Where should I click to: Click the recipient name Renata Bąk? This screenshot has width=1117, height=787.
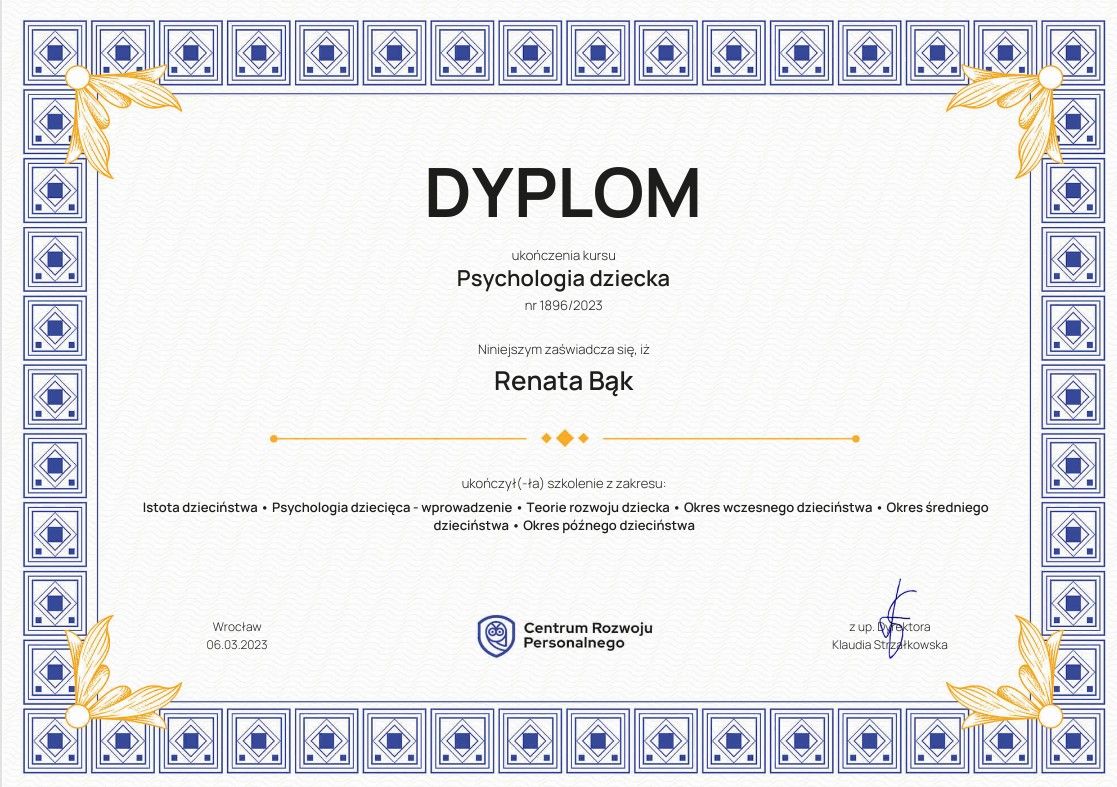(563, 381)
